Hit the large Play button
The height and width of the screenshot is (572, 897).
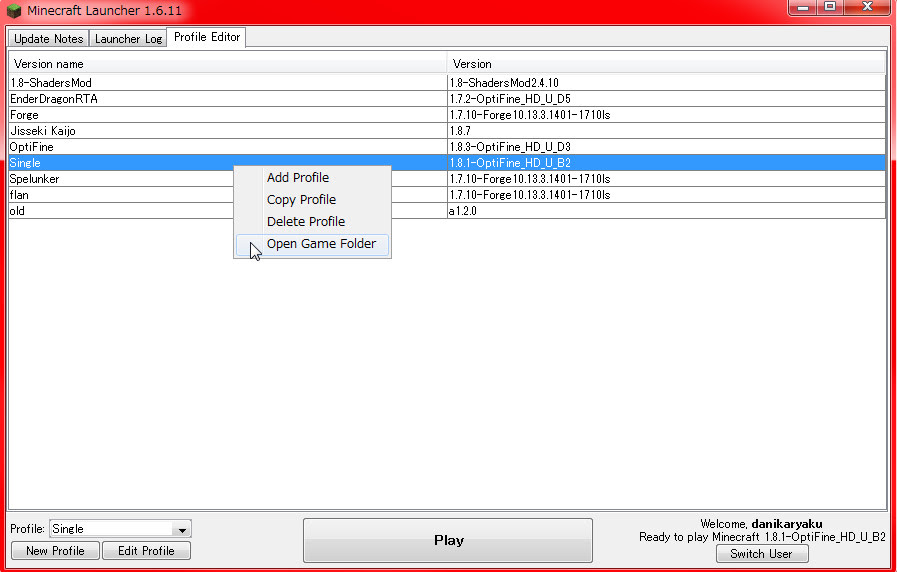pyautogui.click(x=448, y=541)
